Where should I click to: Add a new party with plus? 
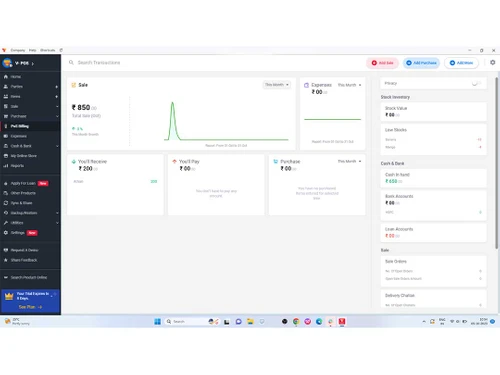point(56,87)
